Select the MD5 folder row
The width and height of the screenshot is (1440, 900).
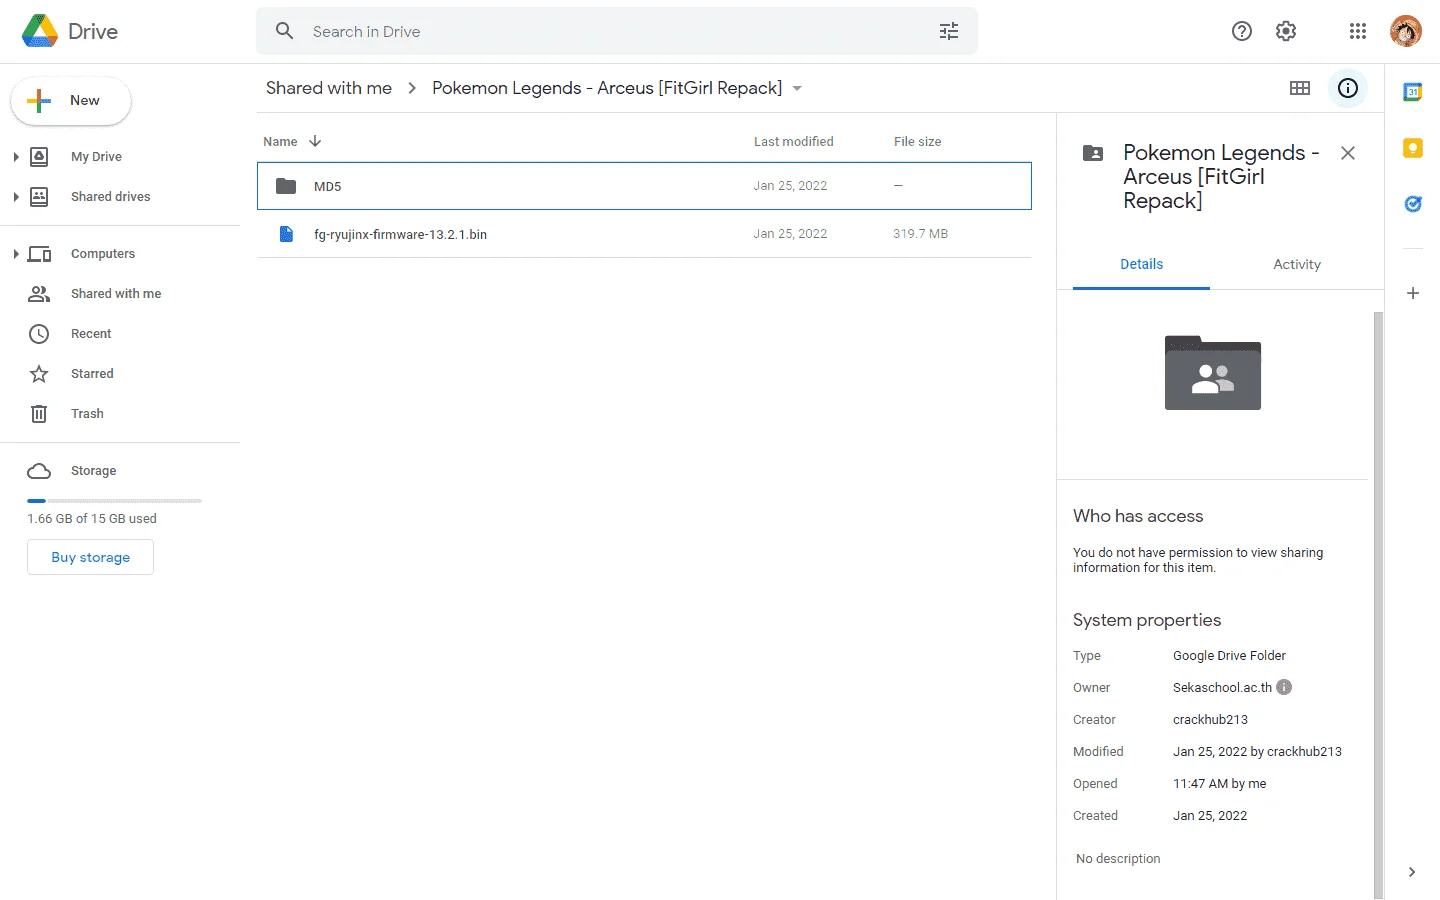[644, 186]
